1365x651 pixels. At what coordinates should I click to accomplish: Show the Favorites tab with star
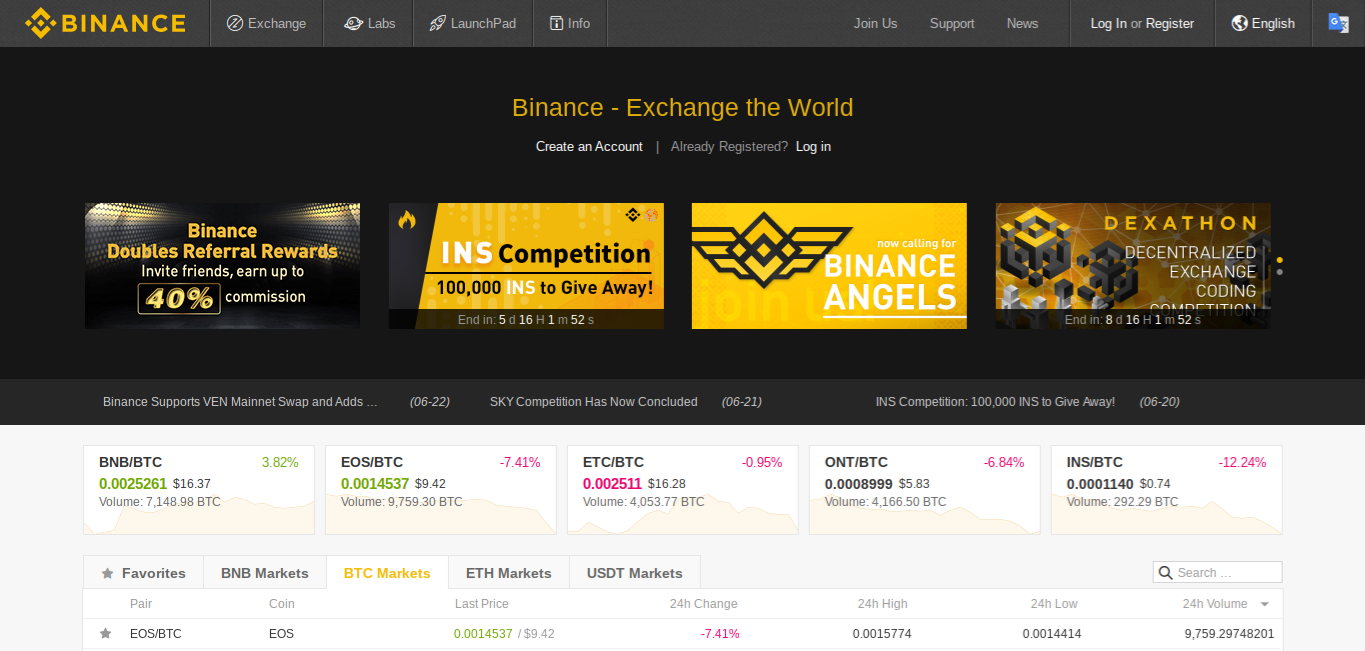click(x=143, y=573)
